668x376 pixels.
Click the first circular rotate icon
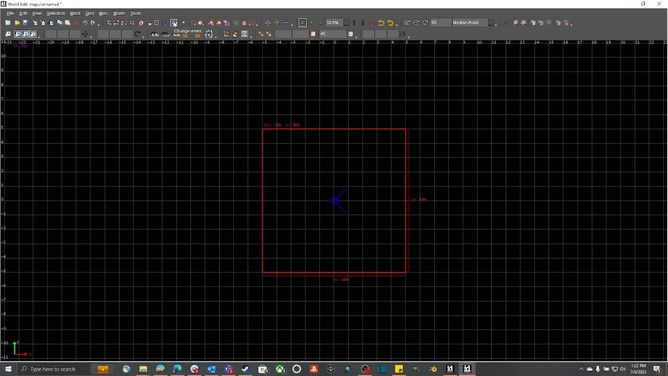[407, 23]
